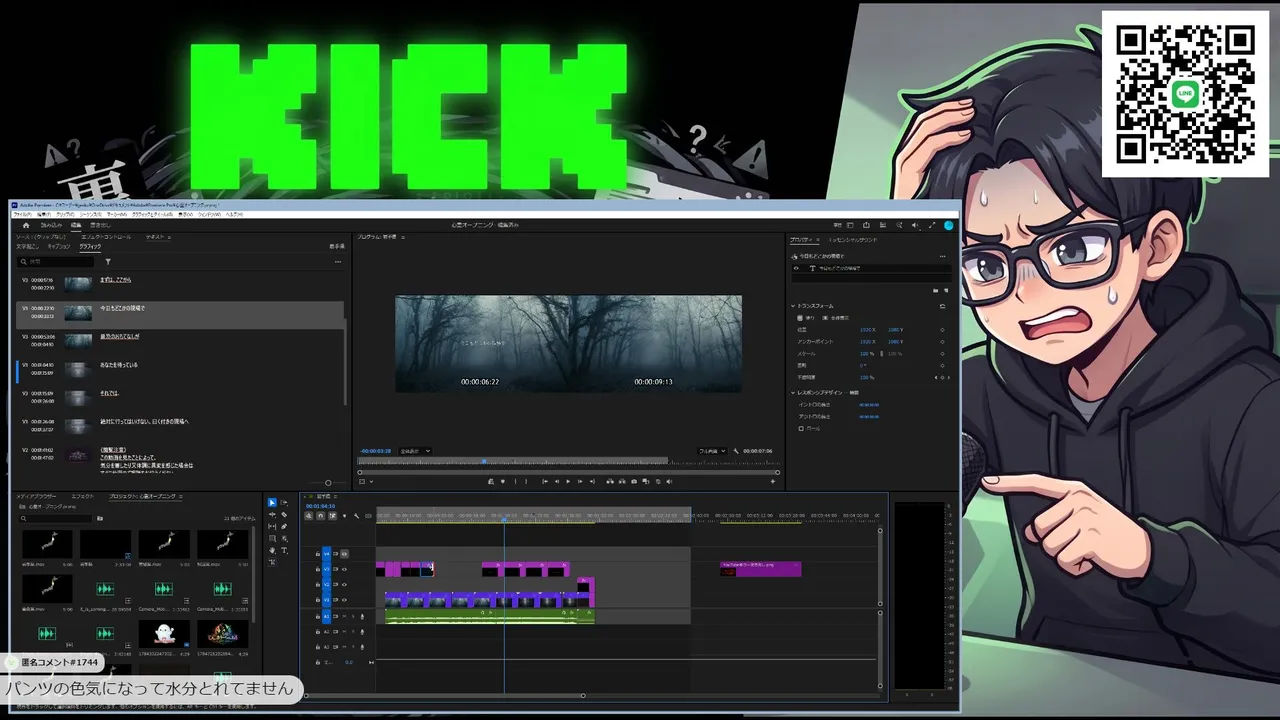Toggle V2 track output eye
The height and width of the screenshot is (720, 1280).
point(344,584)
